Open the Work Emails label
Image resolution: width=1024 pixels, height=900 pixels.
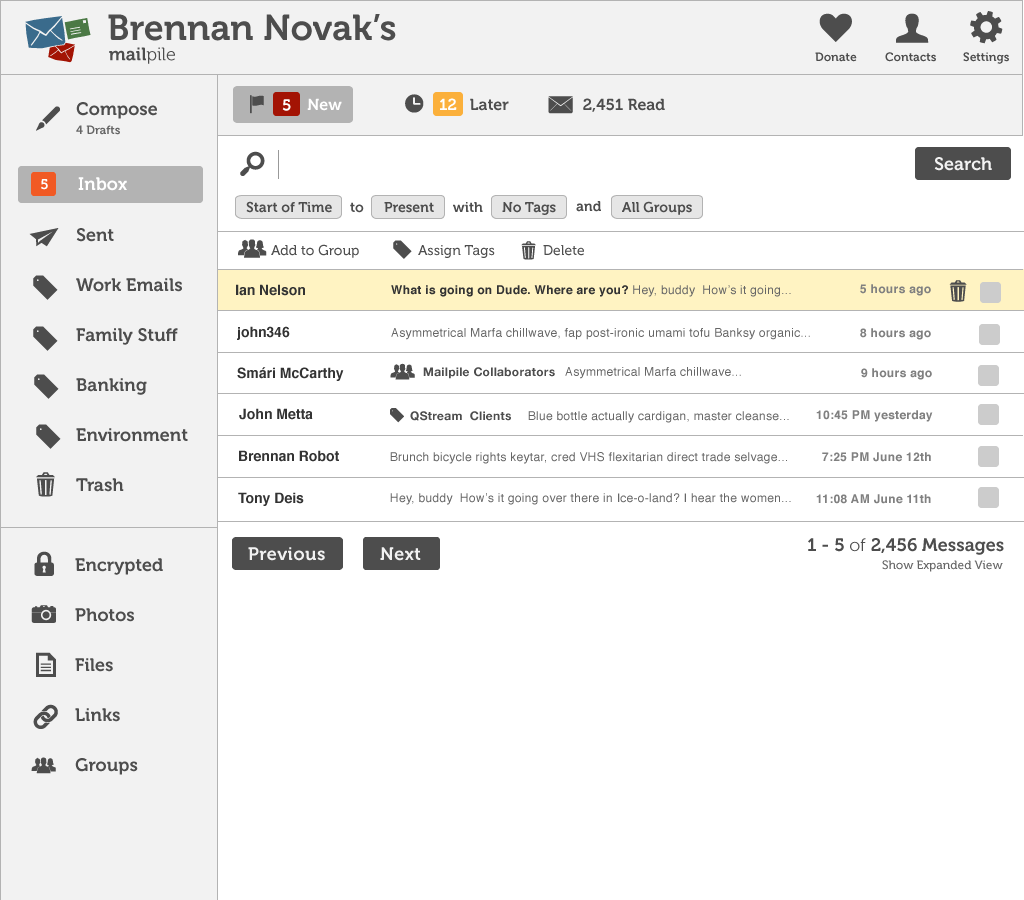[129, 285]
